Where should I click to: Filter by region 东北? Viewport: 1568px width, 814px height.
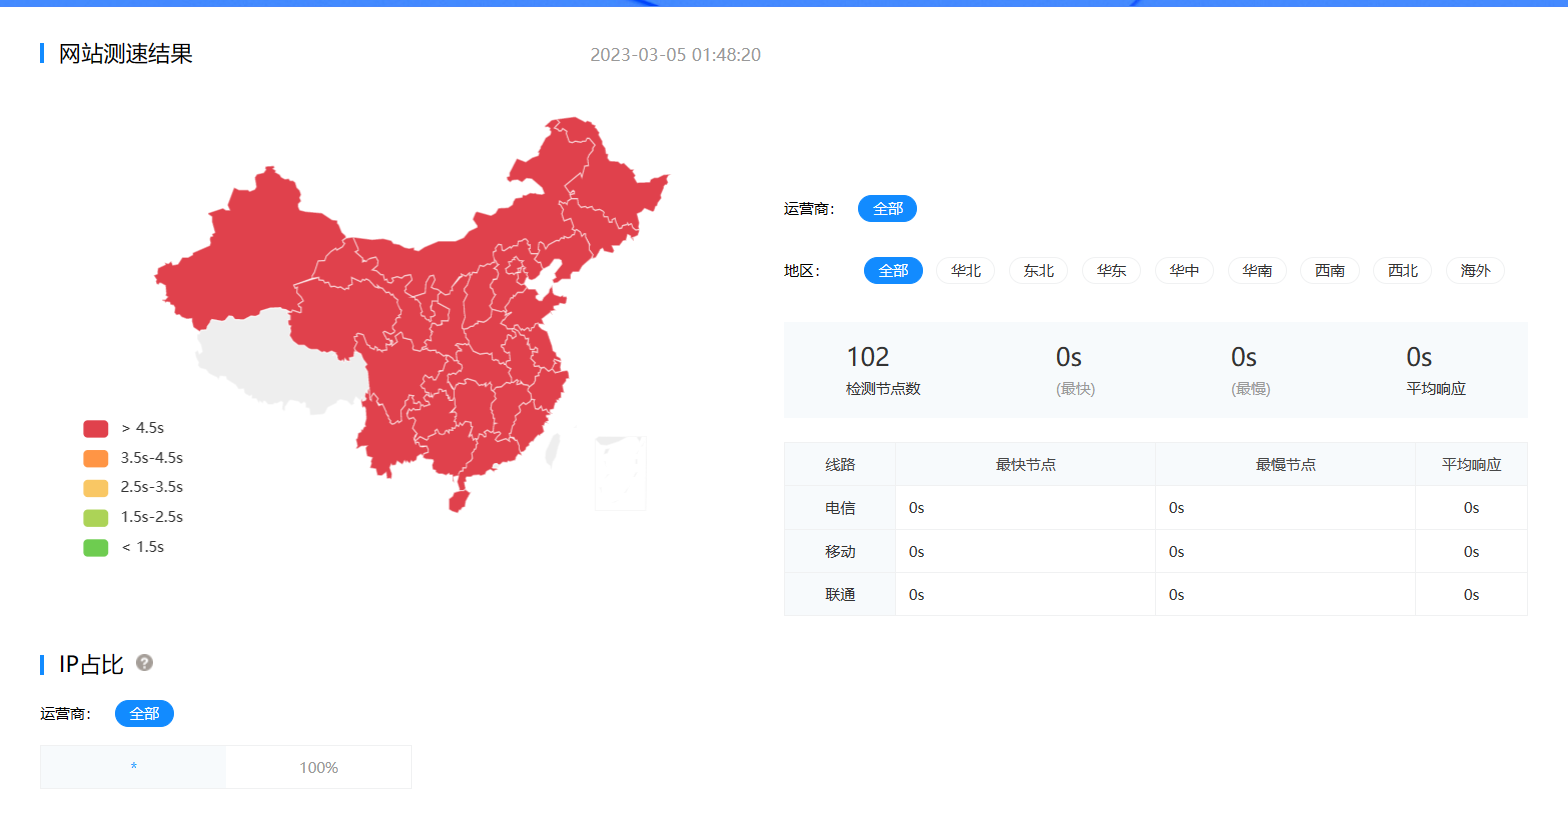[1039, 271]
